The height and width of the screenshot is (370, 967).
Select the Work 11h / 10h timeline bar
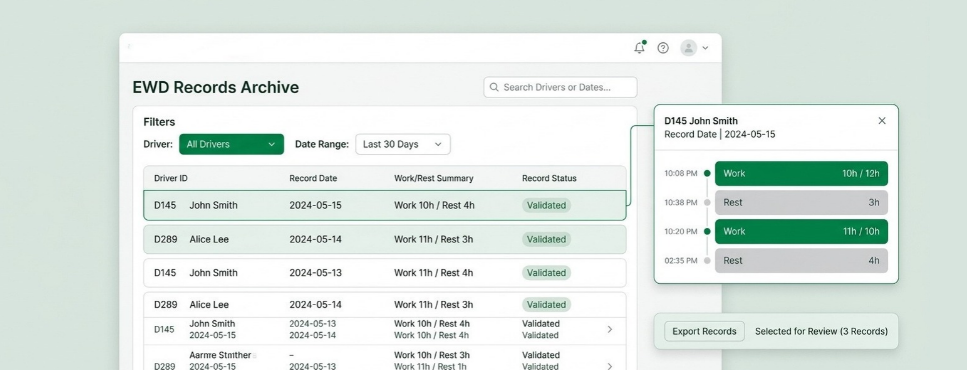click(801, 231)
